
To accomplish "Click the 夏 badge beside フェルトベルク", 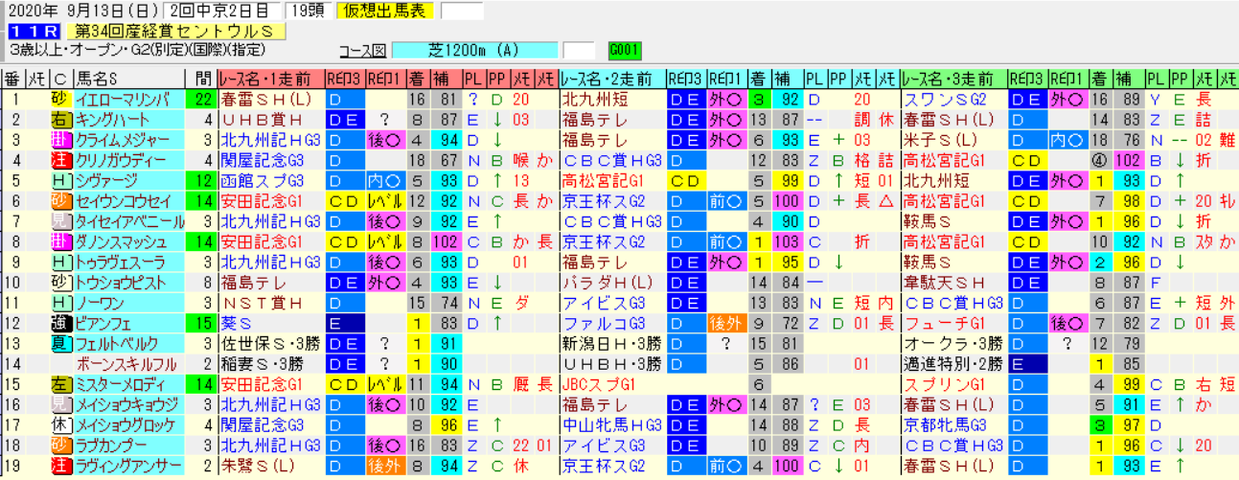I will [59, 344].
